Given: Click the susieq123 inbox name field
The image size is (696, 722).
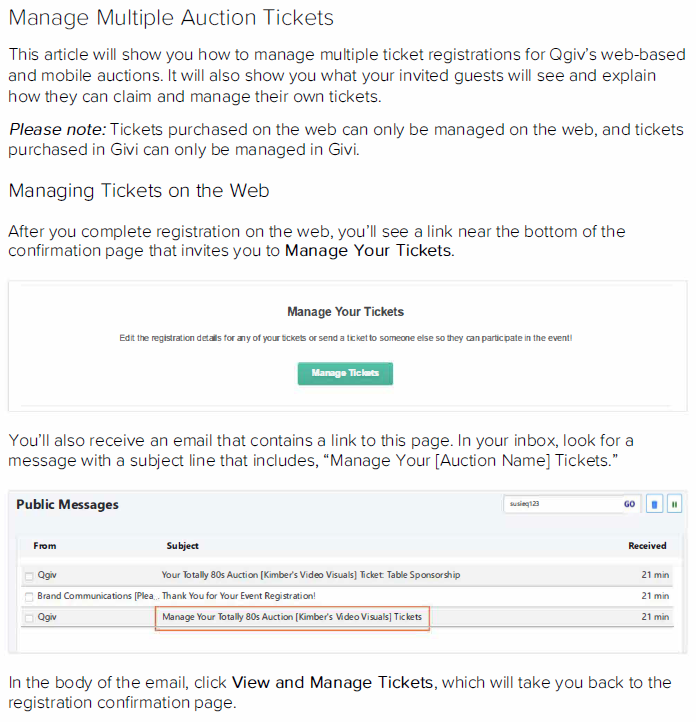Looking at the screenshot, I should [x=560, y=505].
